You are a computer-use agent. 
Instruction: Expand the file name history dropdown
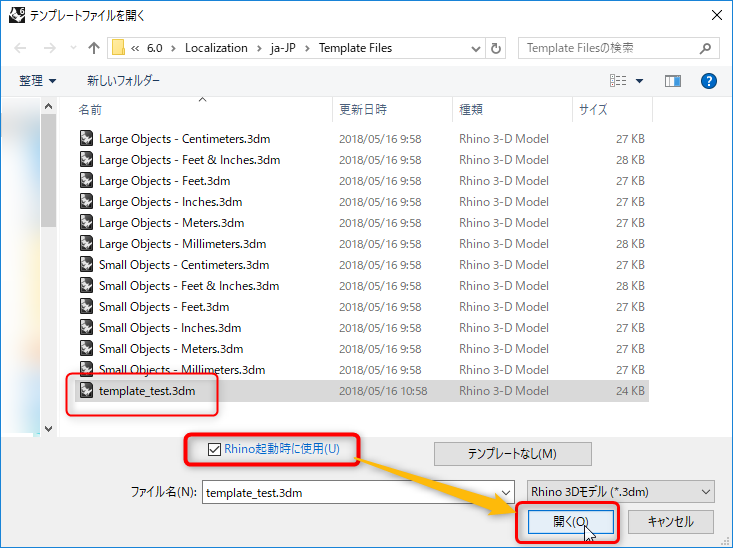pos(507,492)
